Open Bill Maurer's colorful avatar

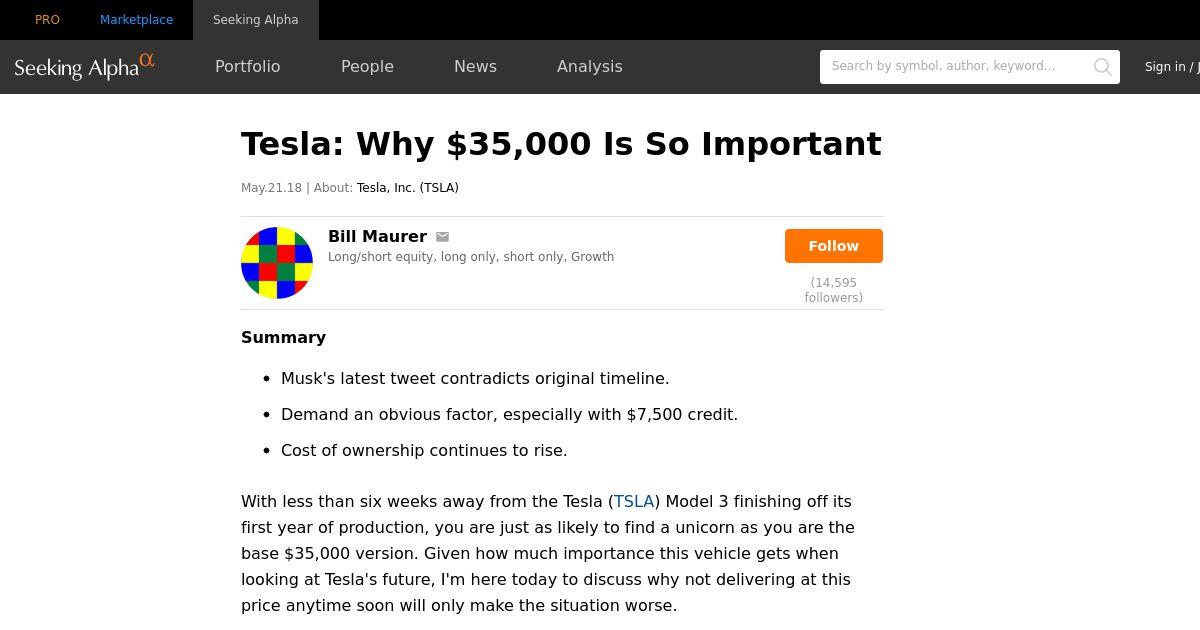277,263
